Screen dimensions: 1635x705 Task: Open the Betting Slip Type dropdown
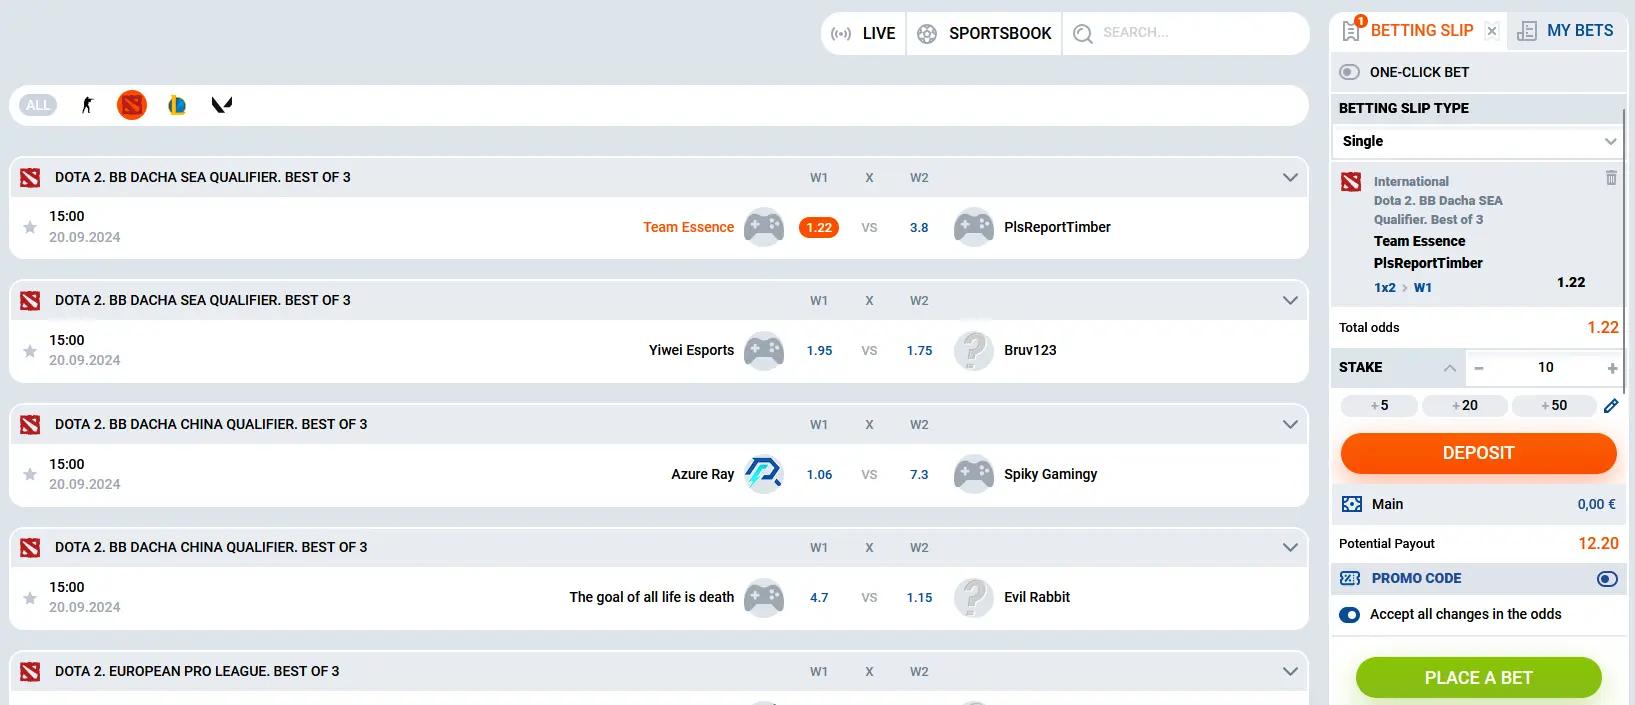(1478, 142)
